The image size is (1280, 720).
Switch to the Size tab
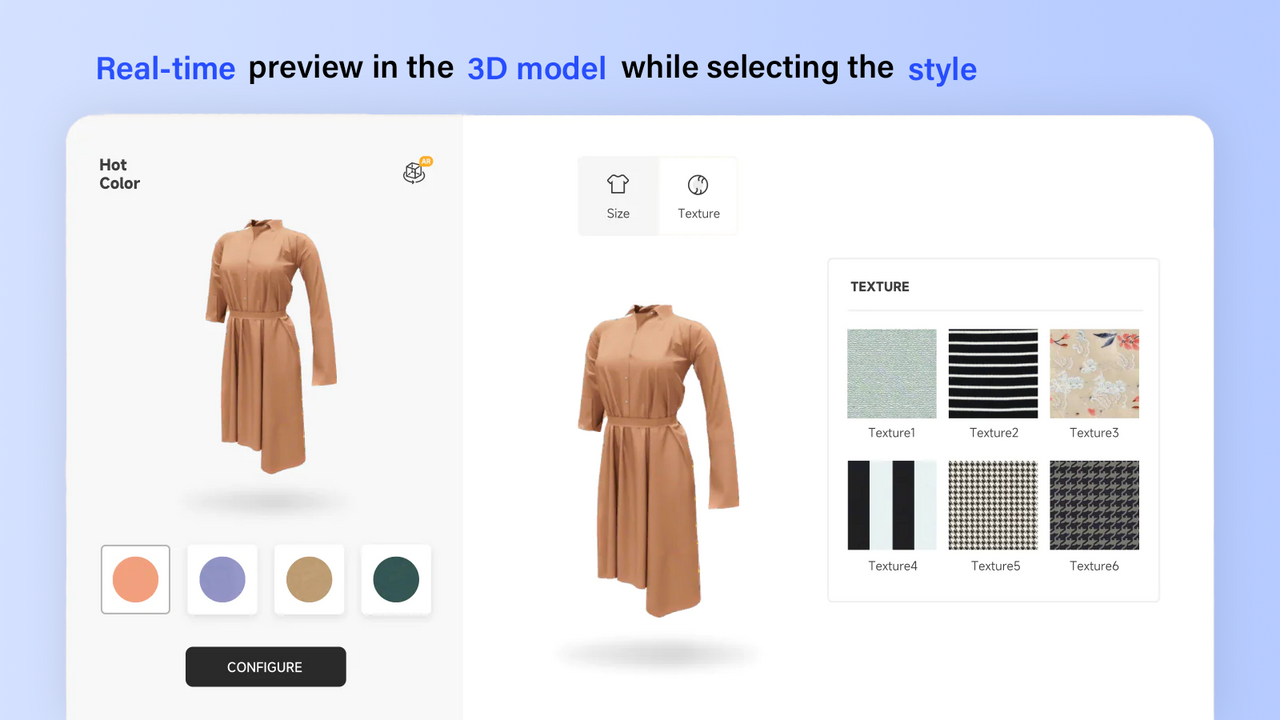tap(618, 196)
